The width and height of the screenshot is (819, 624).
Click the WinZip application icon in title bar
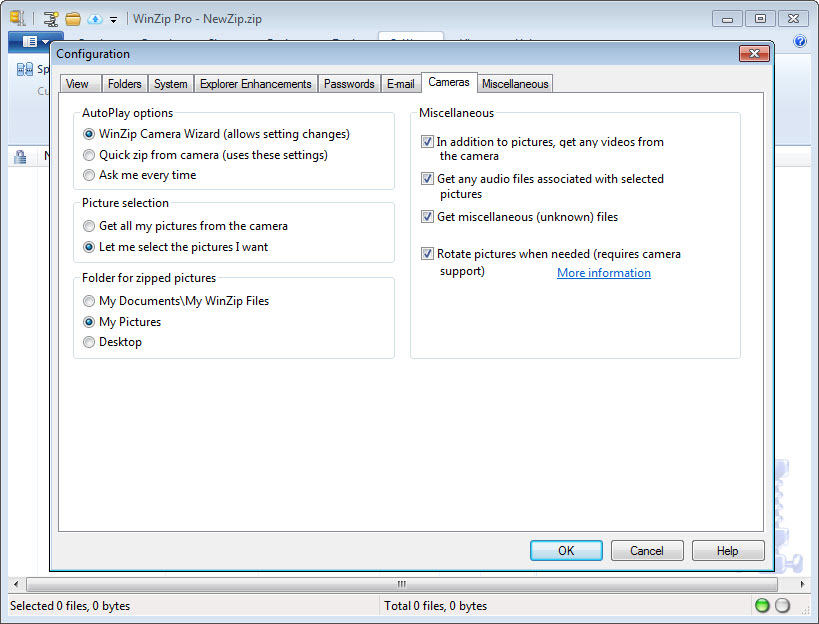pos(17,18)
